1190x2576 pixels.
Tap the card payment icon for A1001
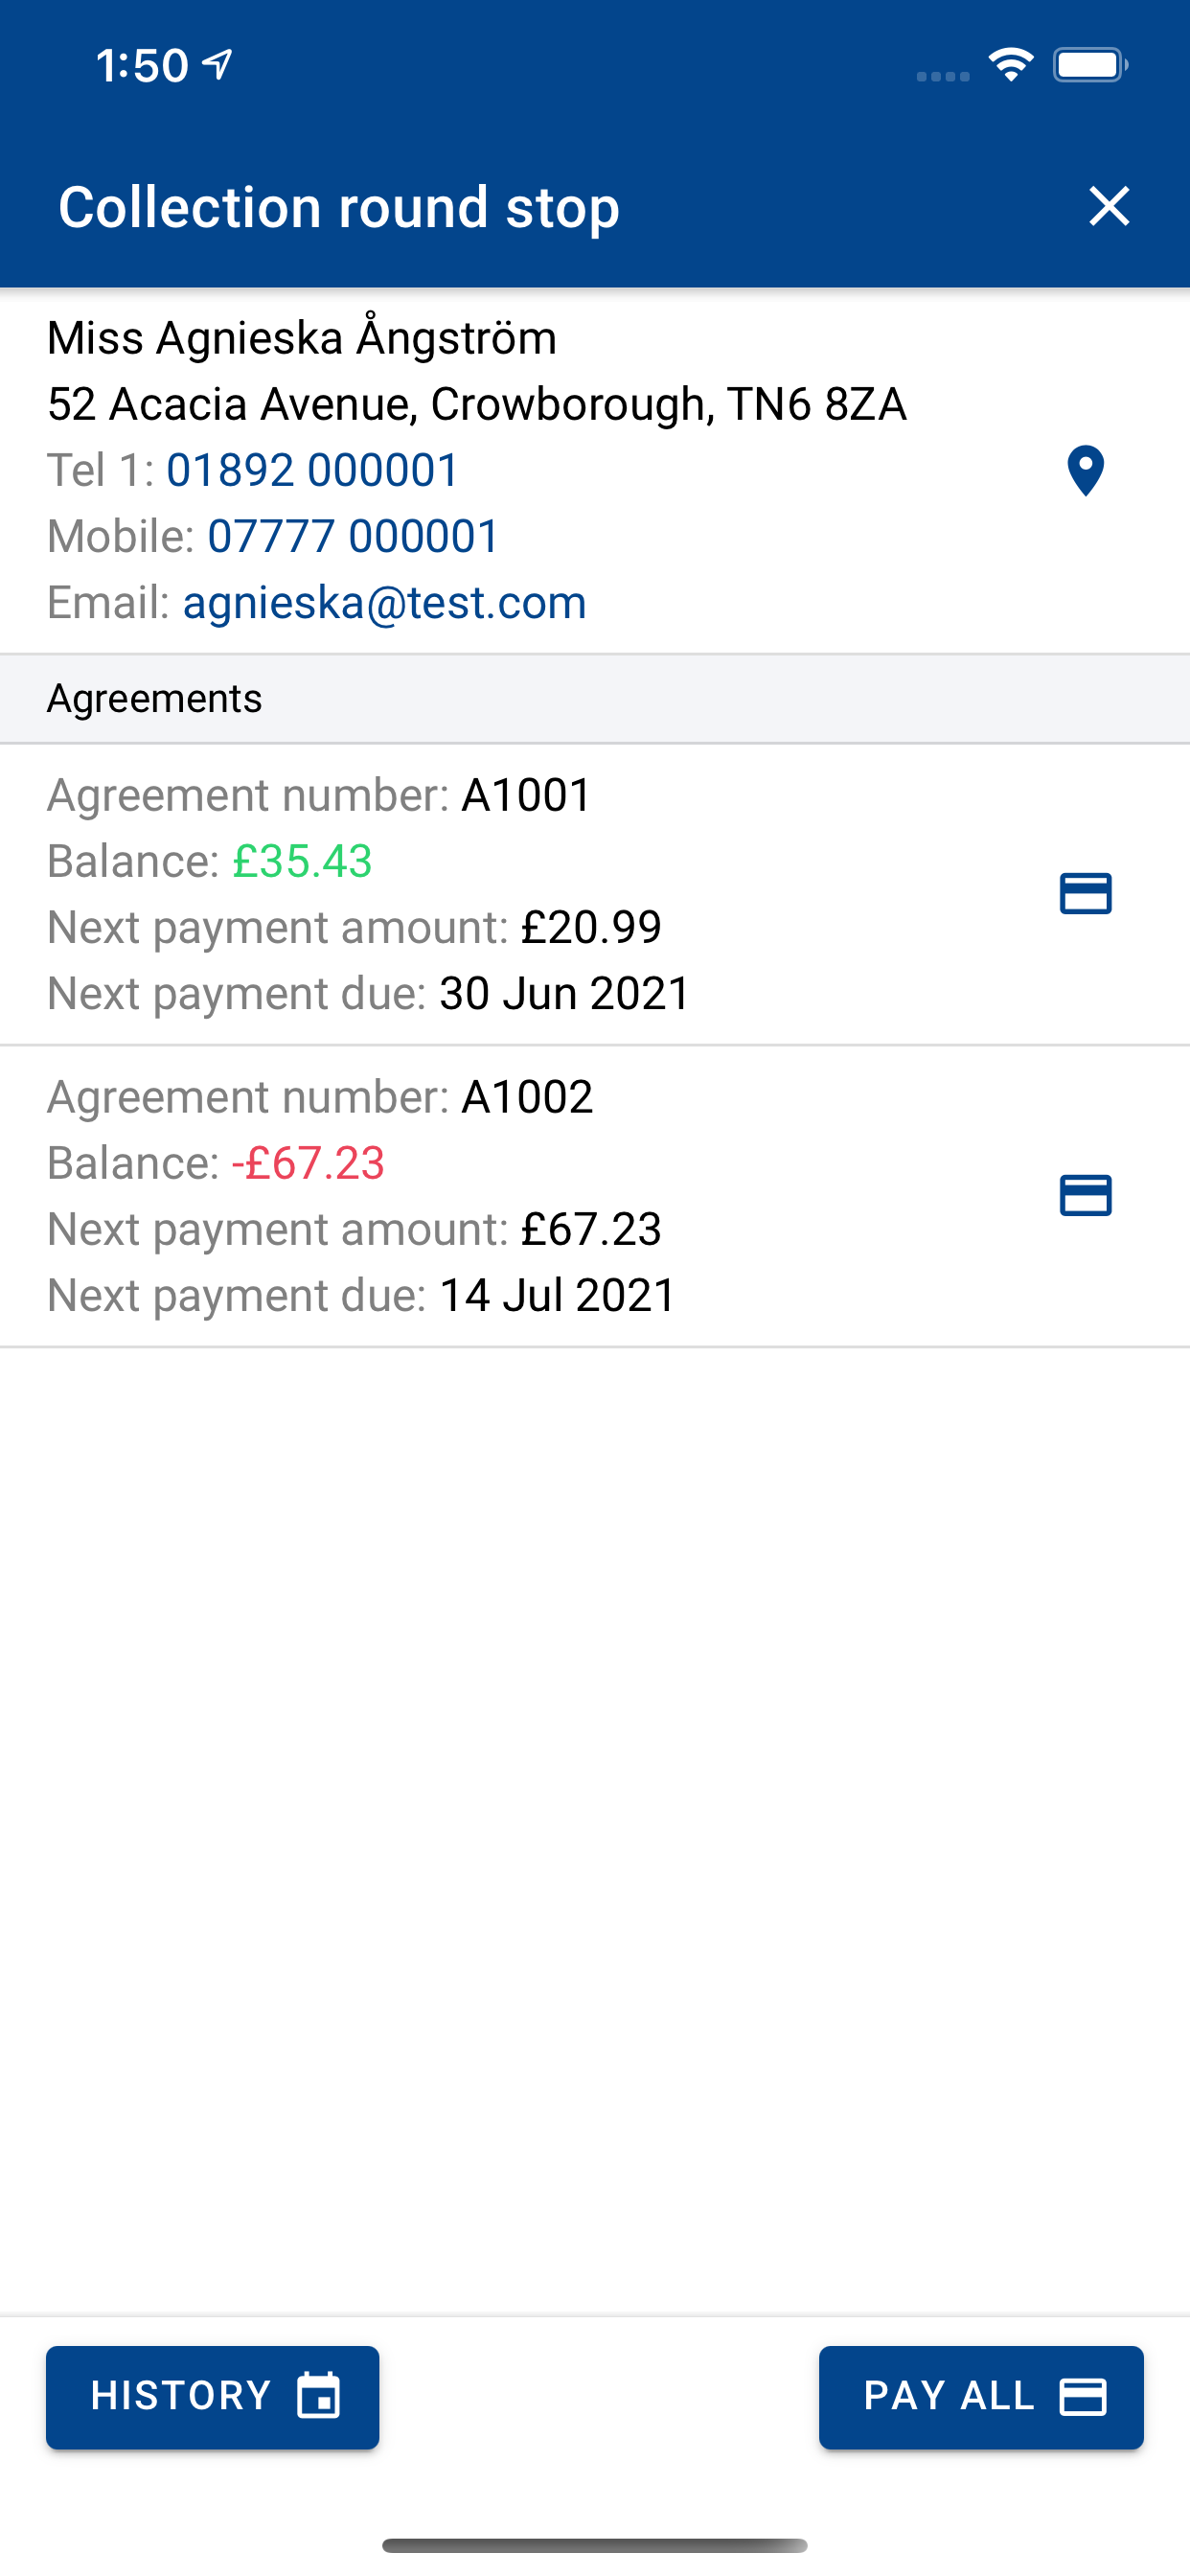(1085, 893)
